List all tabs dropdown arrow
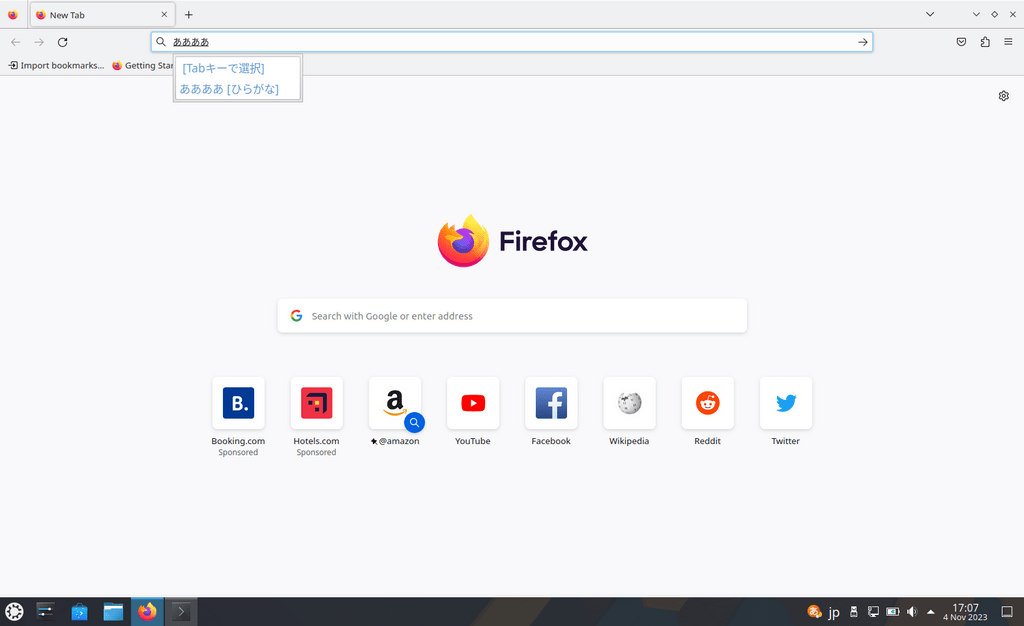1024x626 pixels. pyautogui.click(x=930, y=14)
